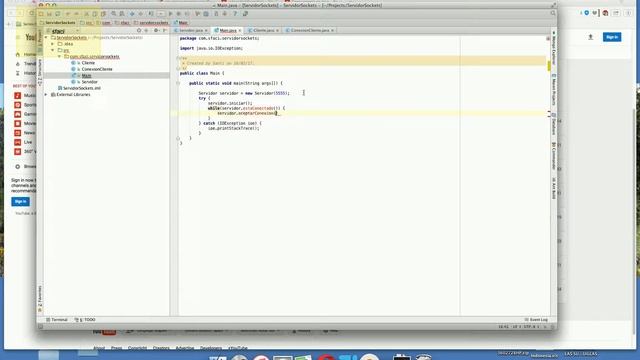Expand the .idea folder node
640x360 pixels.
click(53, 44)
